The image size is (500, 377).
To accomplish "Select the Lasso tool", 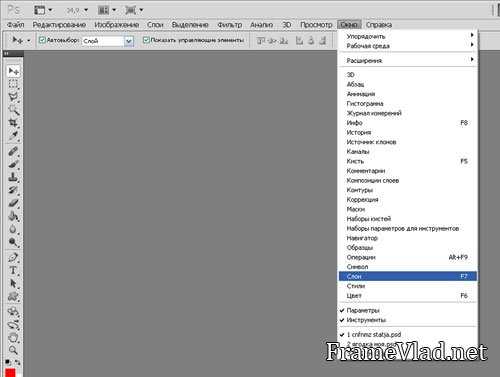I will coord(13,97).
